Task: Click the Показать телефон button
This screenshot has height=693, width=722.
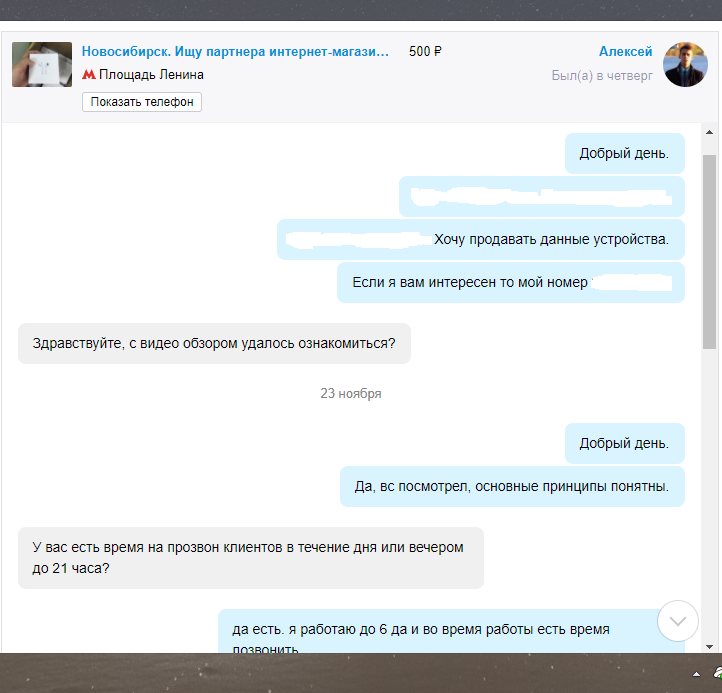Action: coord(142,102)
